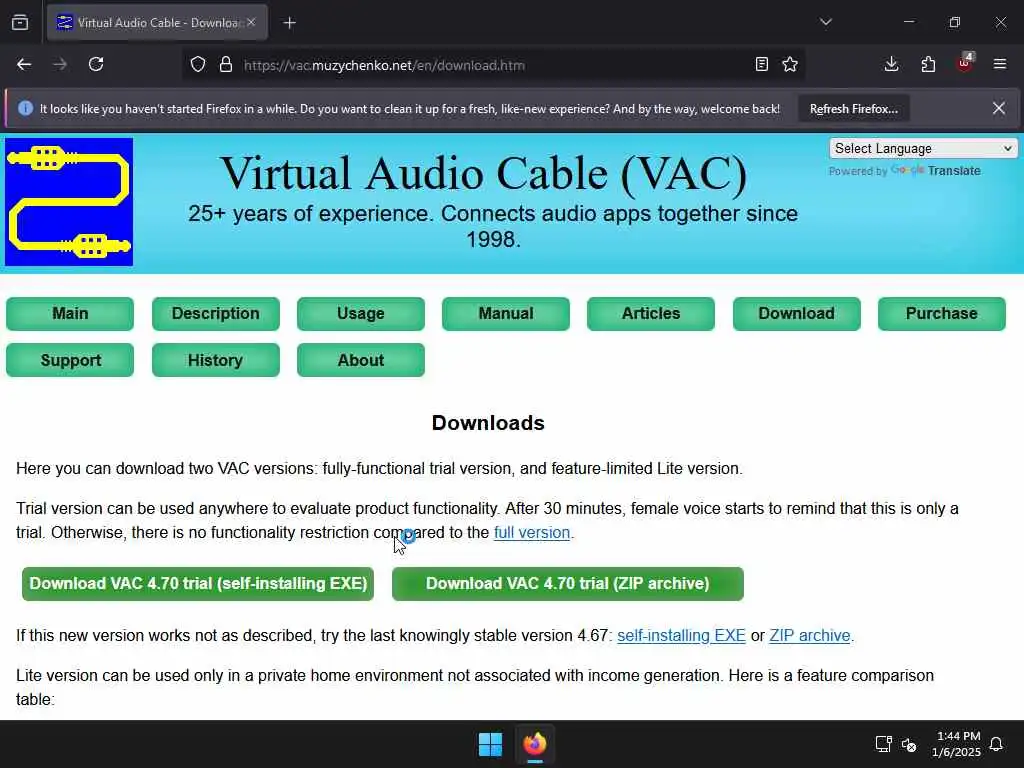Click the forward navigation arrow
Image resolution: width=1024 pixels, height=768 pixels.
[x=60, y=65]
